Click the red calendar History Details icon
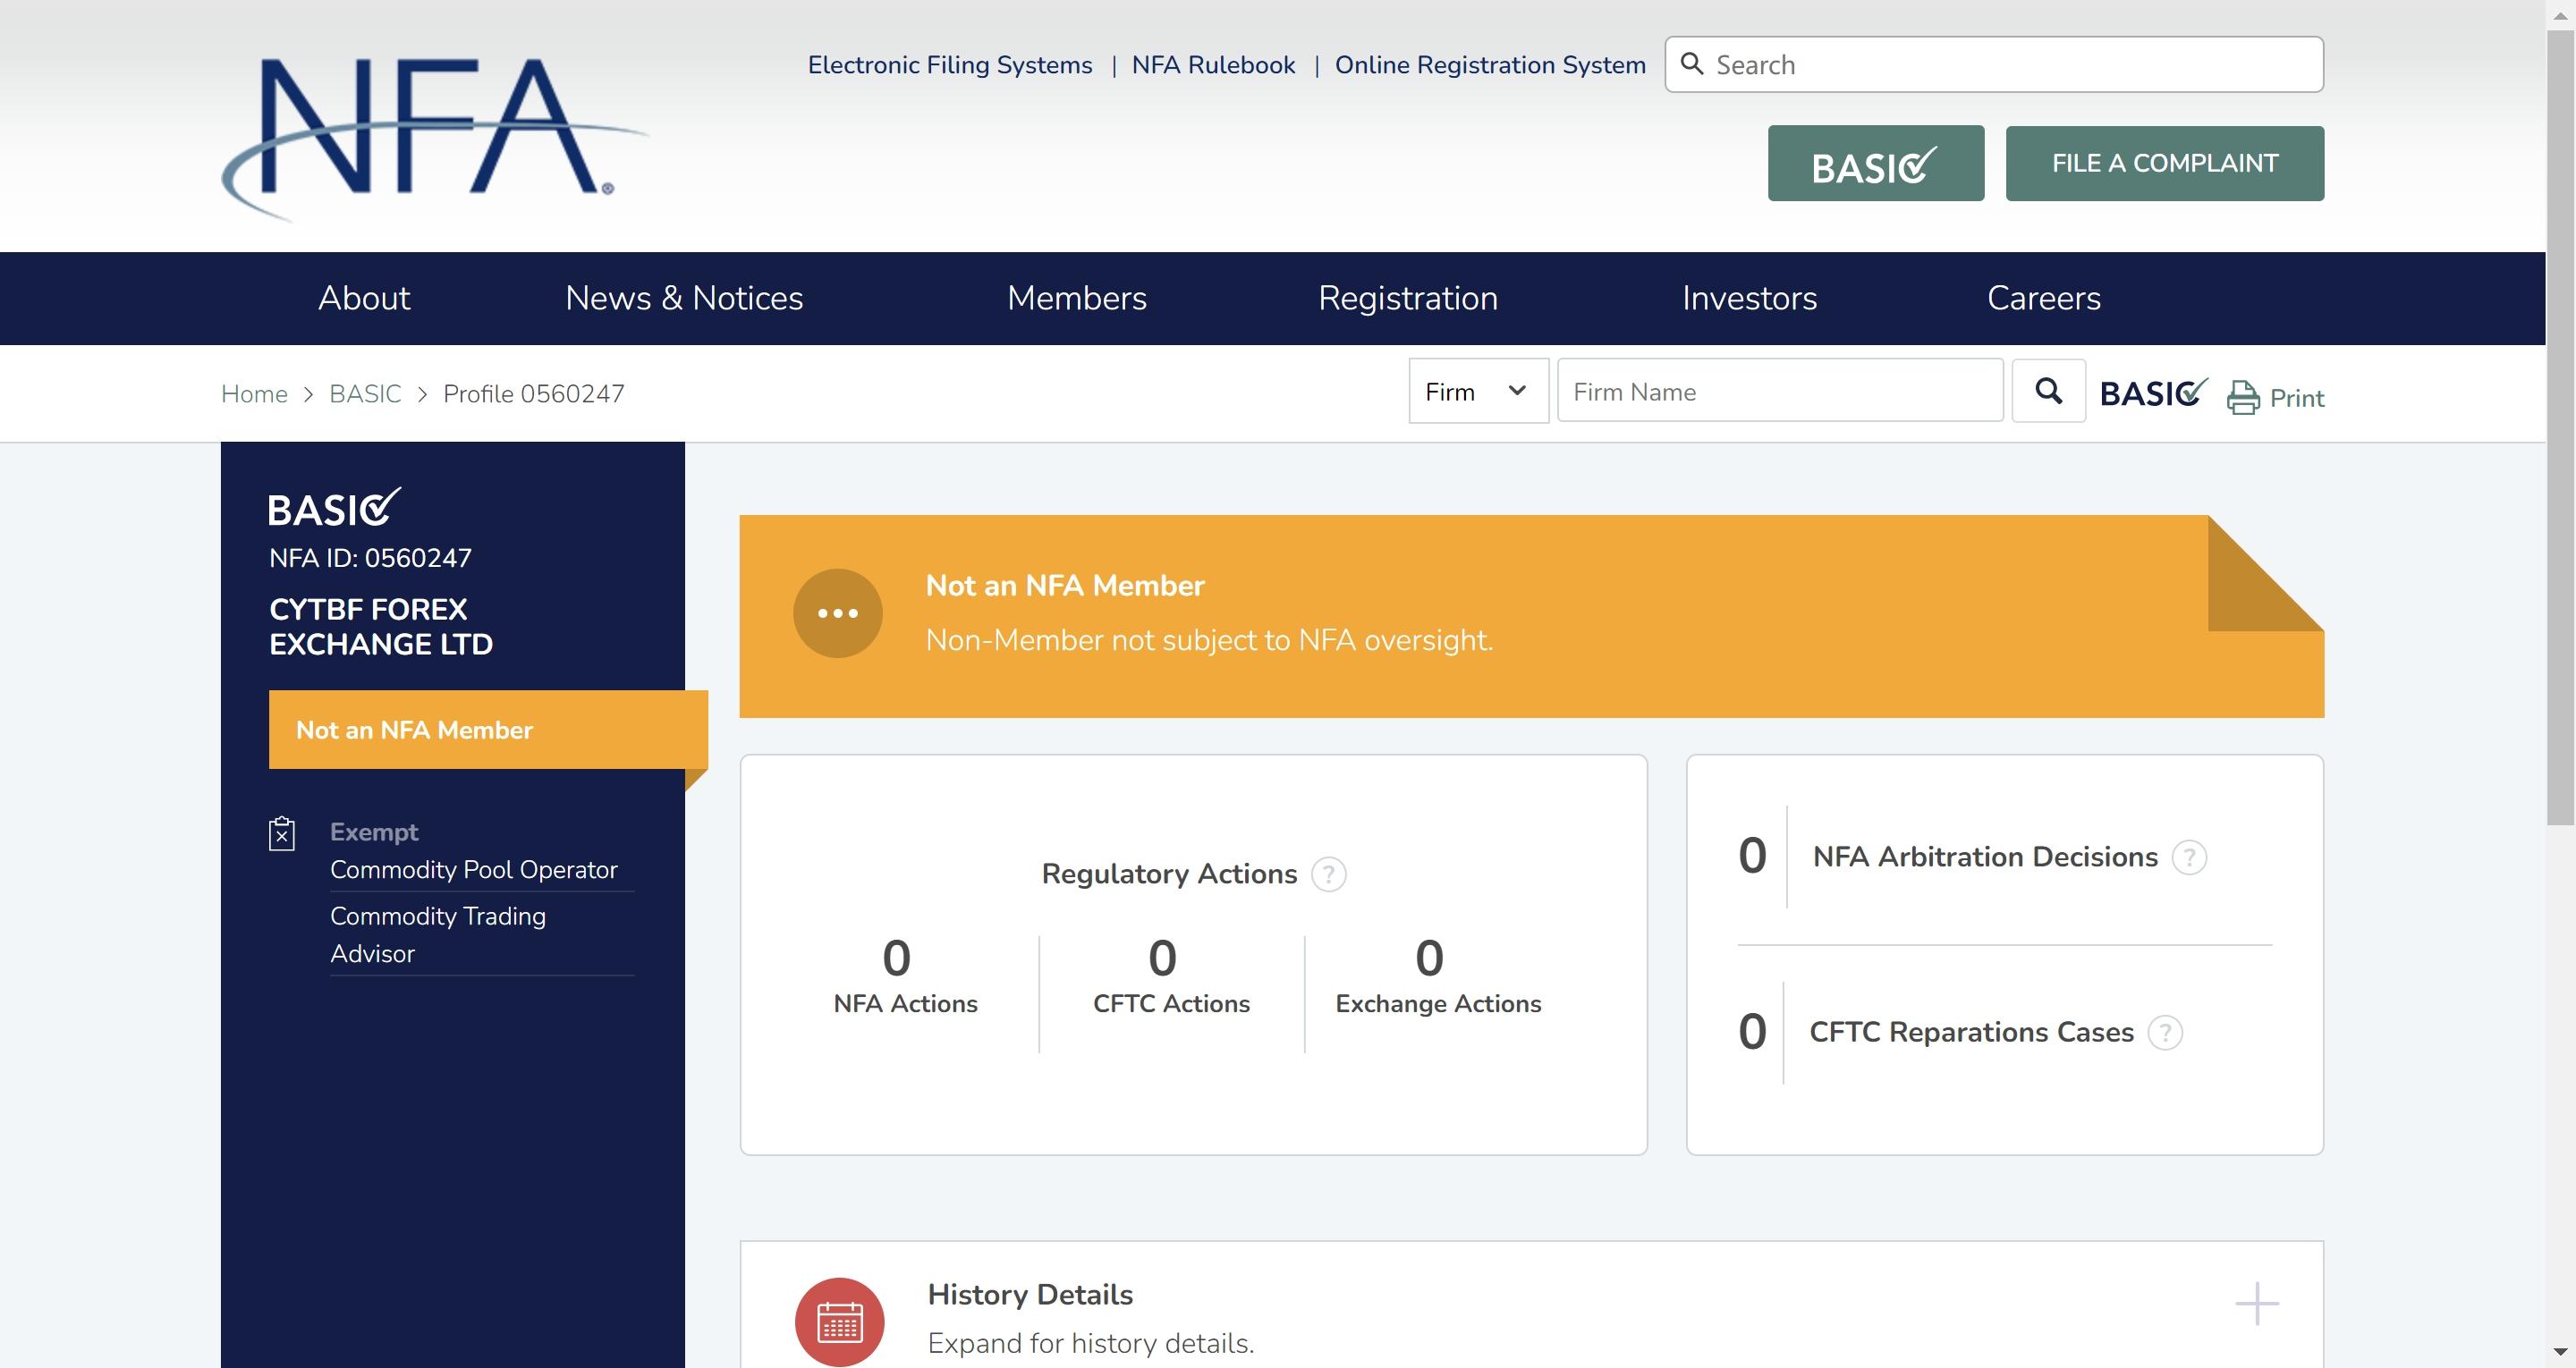The height and width of the screenshot is (1368, 2576). coord(839,1322)
